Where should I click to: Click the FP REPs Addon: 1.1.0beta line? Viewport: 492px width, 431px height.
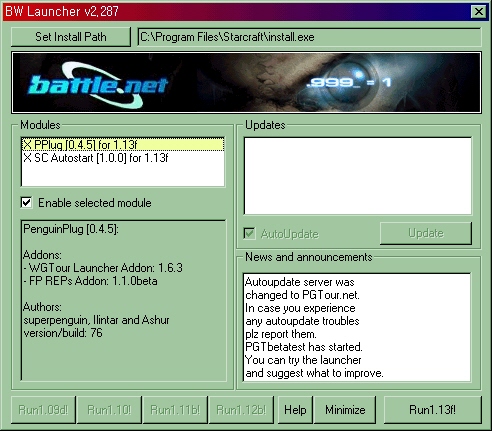point(90,281)
